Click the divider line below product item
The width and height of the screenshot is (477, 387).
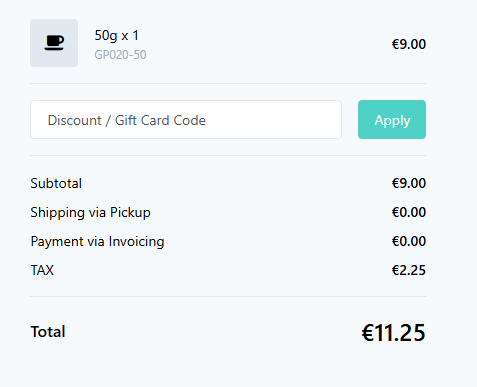tap(228, 83)
